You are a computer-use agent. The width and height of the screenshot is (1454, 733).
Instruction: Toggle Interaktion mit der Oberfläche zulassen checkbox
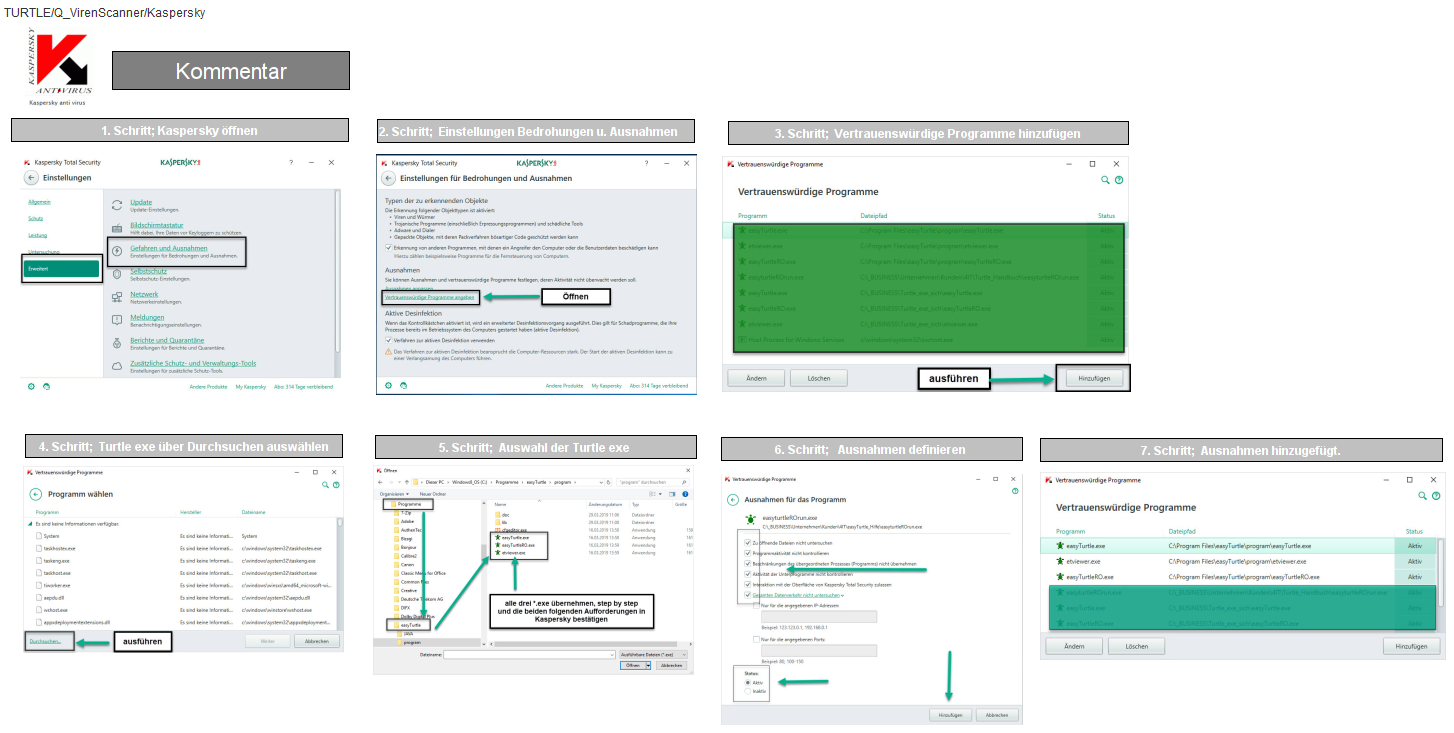(x=747, y=585)
